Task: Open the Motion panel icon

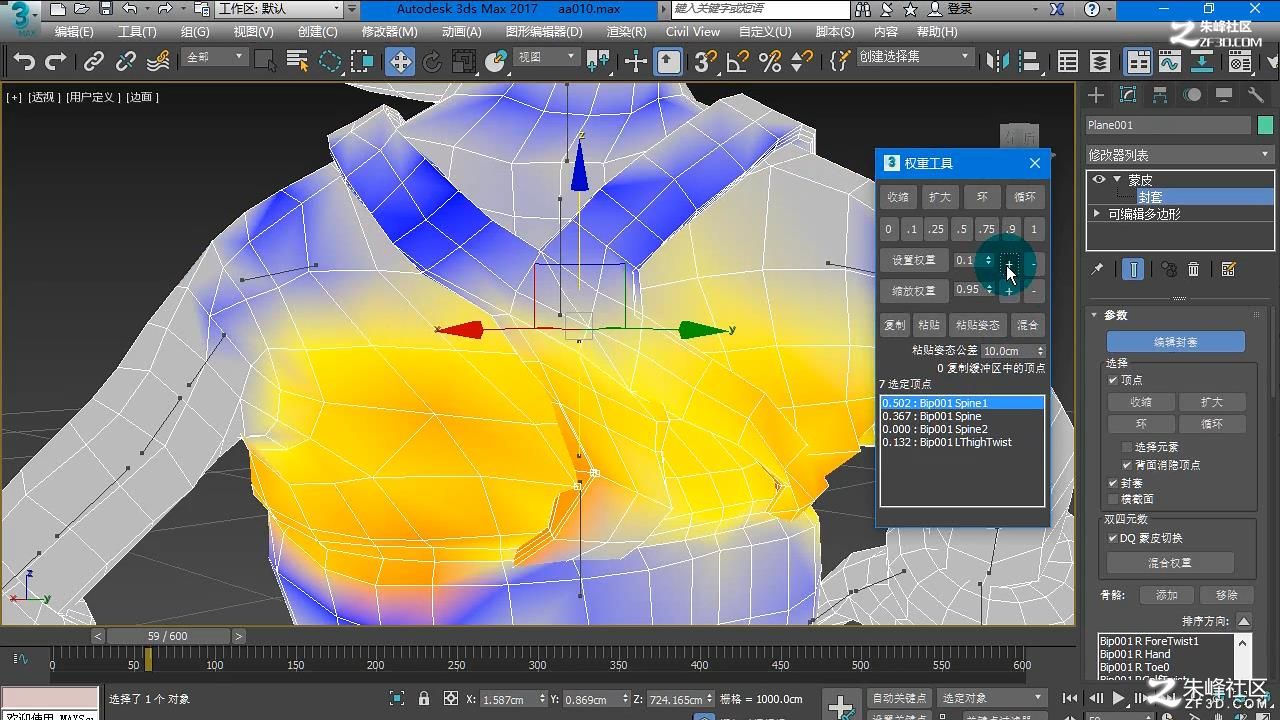Action: (x=1192, y=95)
